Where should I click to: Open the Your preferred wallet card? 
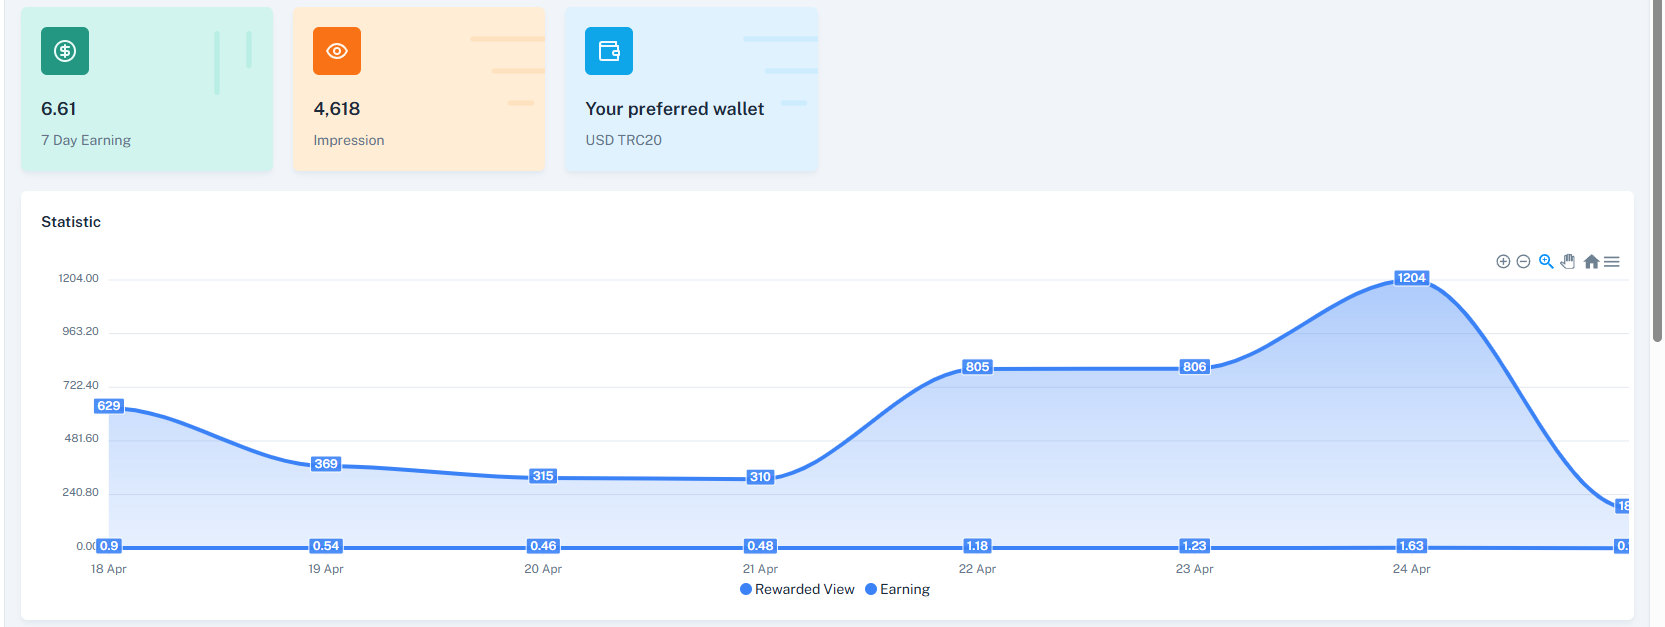click(691, 89)
